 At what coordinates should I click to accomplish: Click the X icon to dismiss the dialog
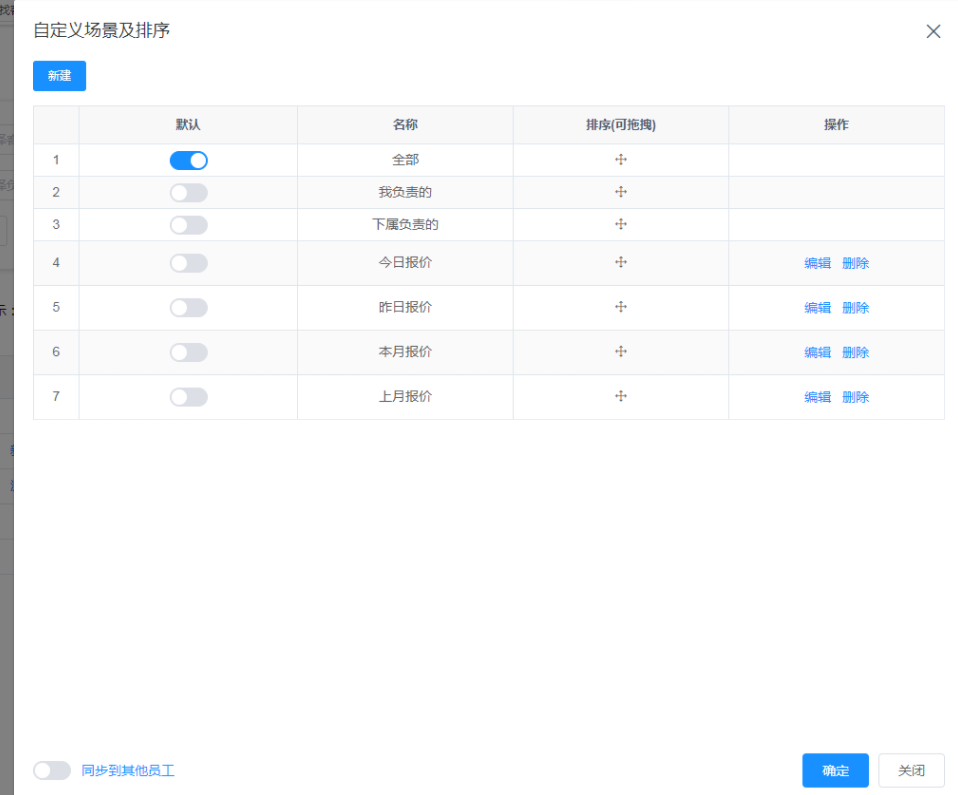933,31
